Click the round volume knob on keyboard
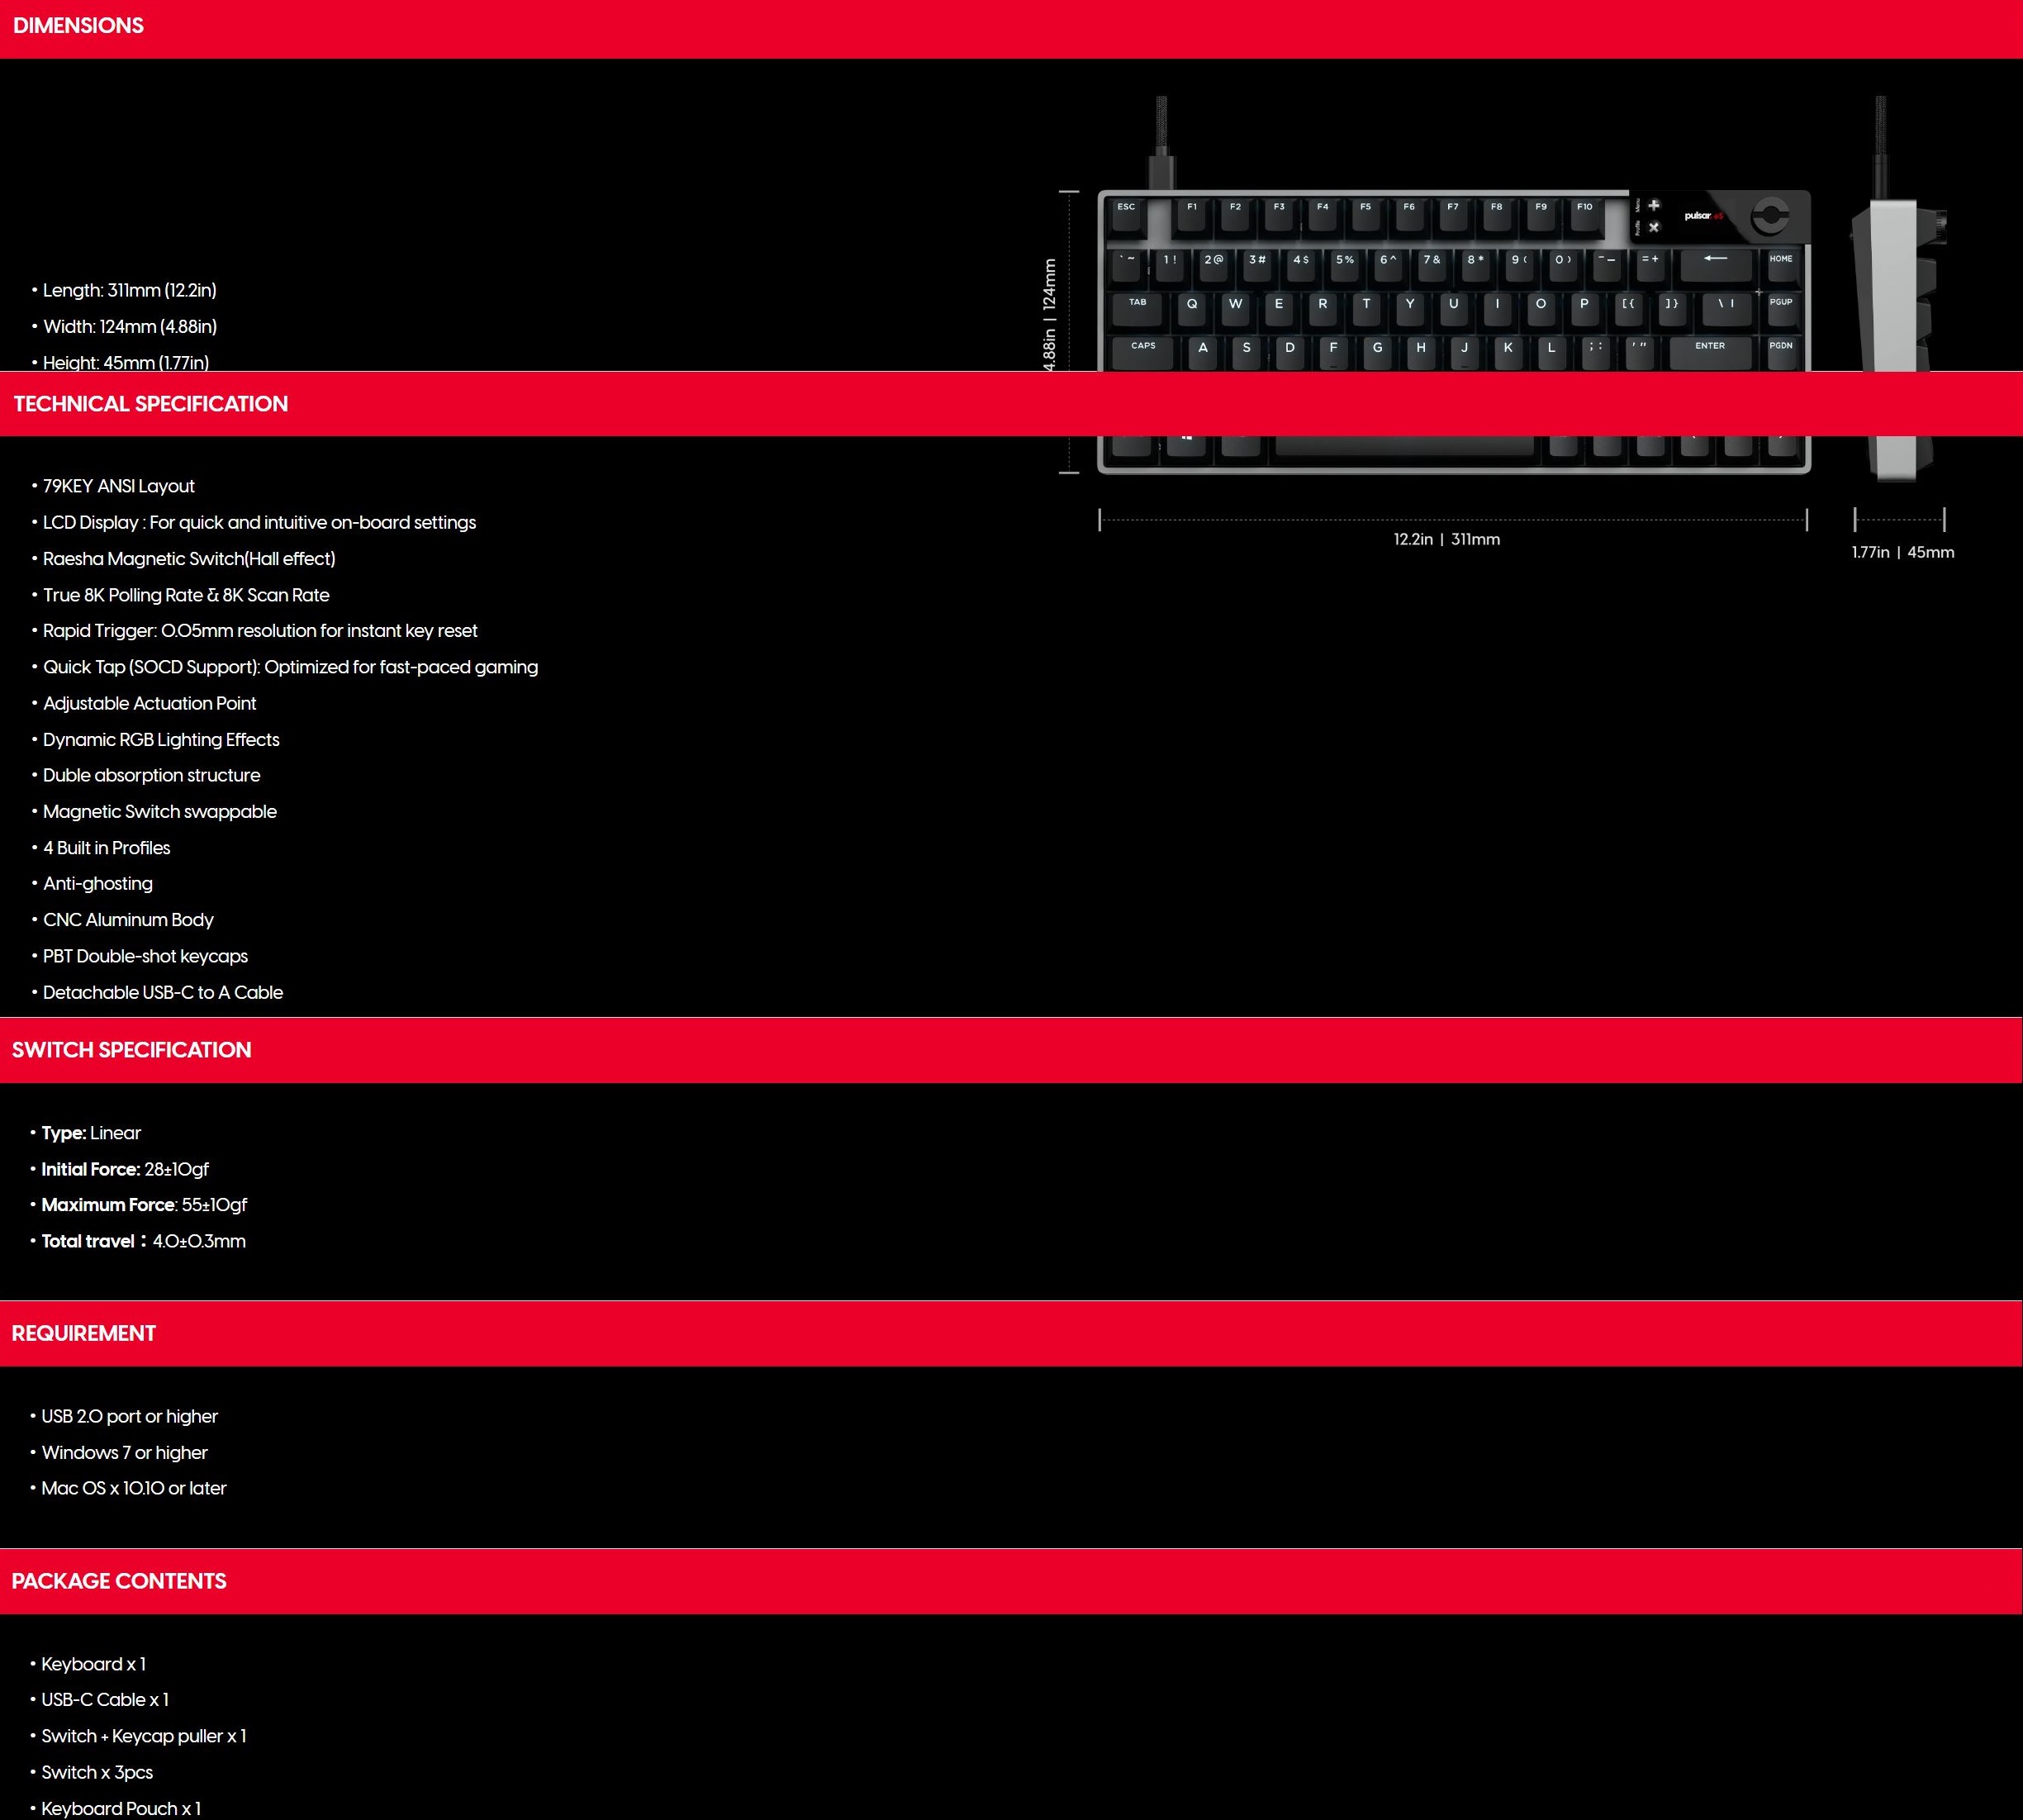 point(1770,215)
